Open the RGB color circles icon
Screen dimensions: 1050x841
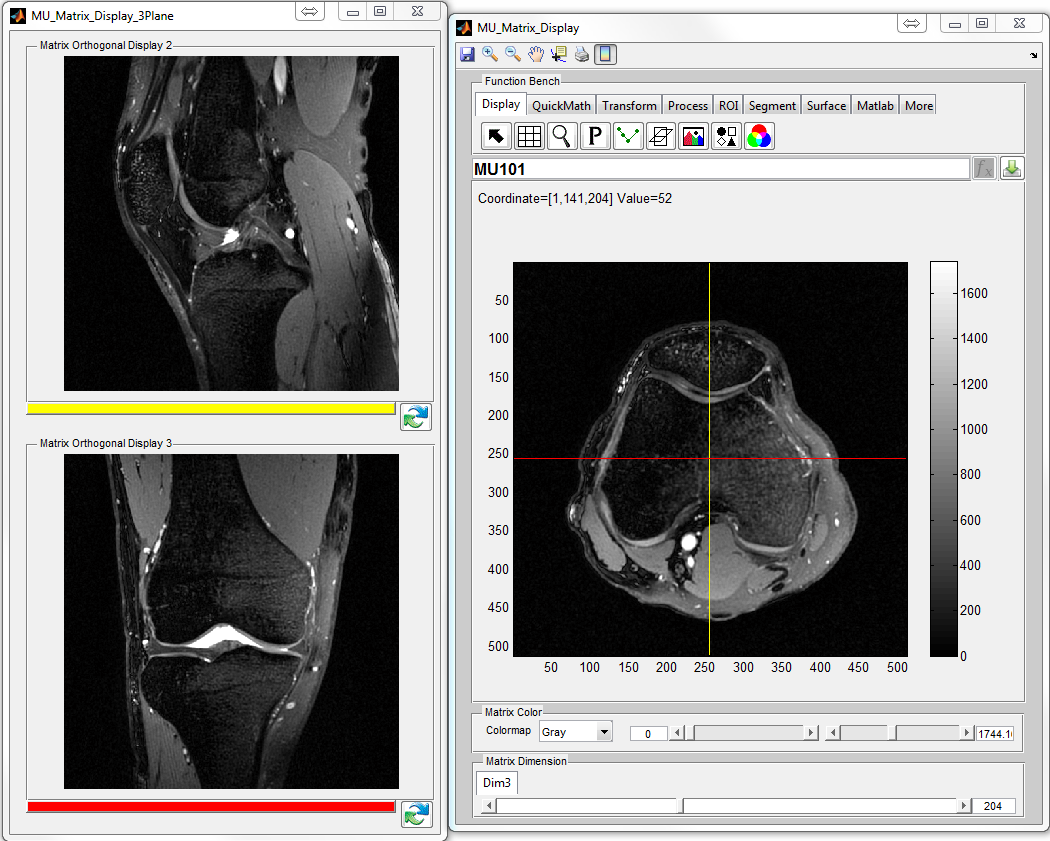759,136
